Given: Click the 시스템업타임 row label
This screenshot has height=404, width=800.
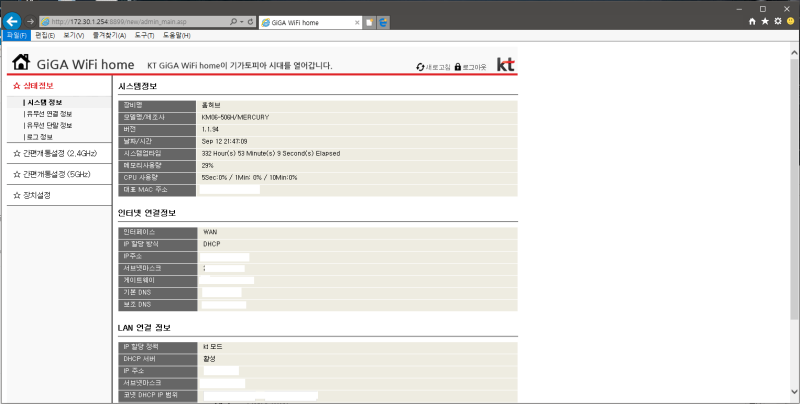Looking at the screenshot, I should tap(142, 154).
